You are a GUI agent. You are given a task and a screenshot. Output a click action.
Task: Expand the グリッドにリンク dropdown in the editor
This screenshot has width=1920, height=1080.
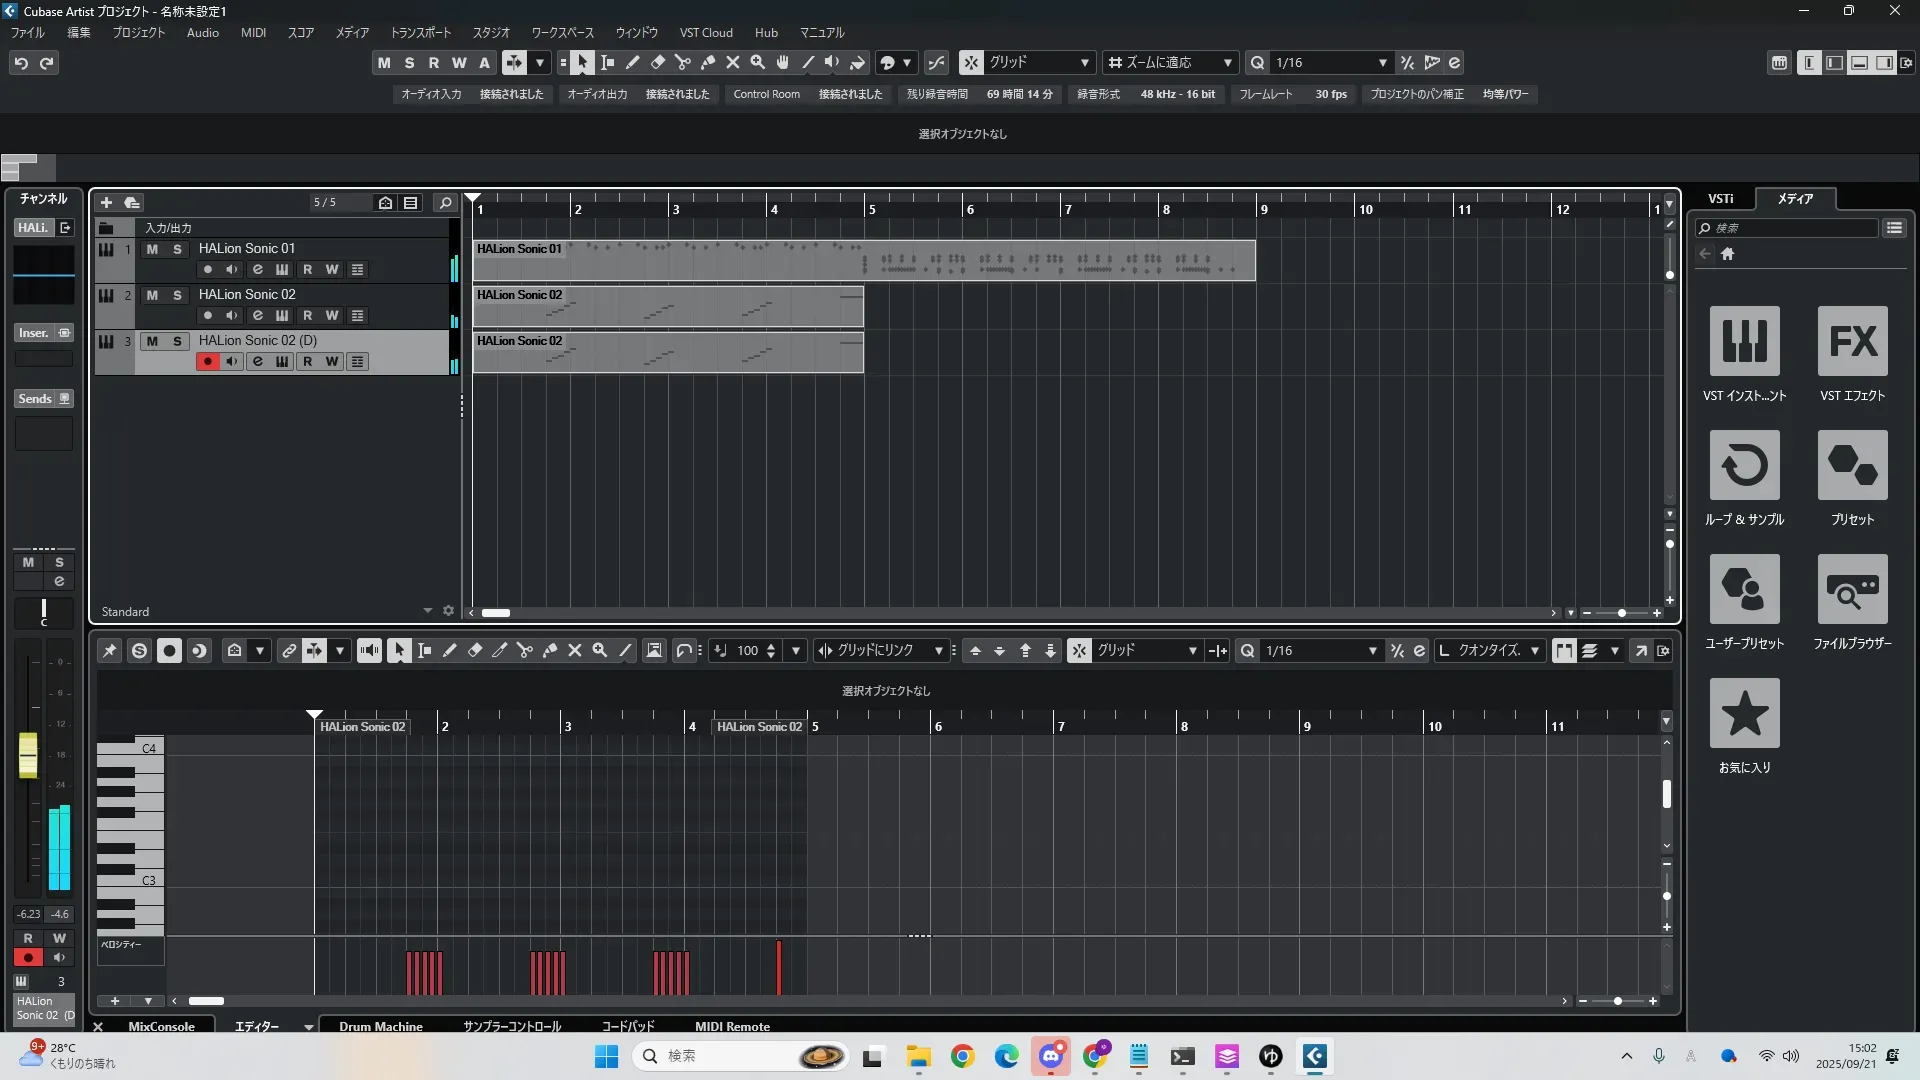(x=938, y=651)
